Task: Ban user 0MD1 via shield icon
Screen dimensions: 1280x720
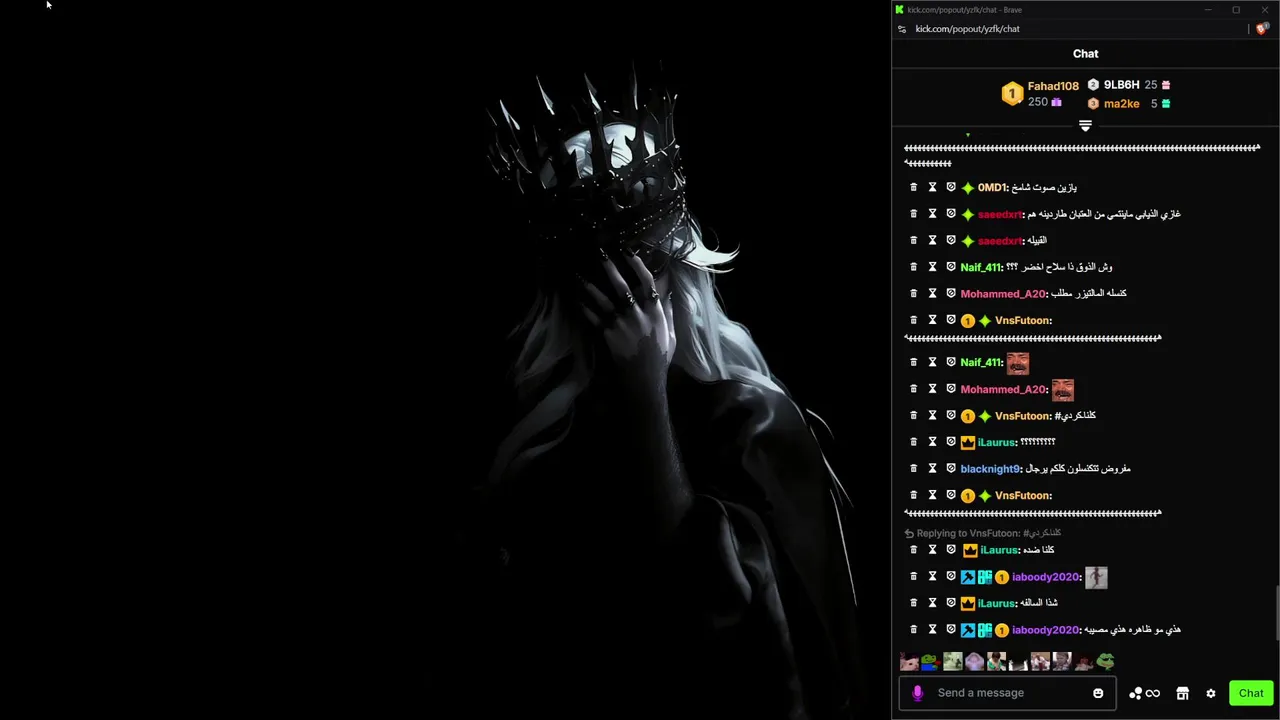Action: (x=951, y=187)
